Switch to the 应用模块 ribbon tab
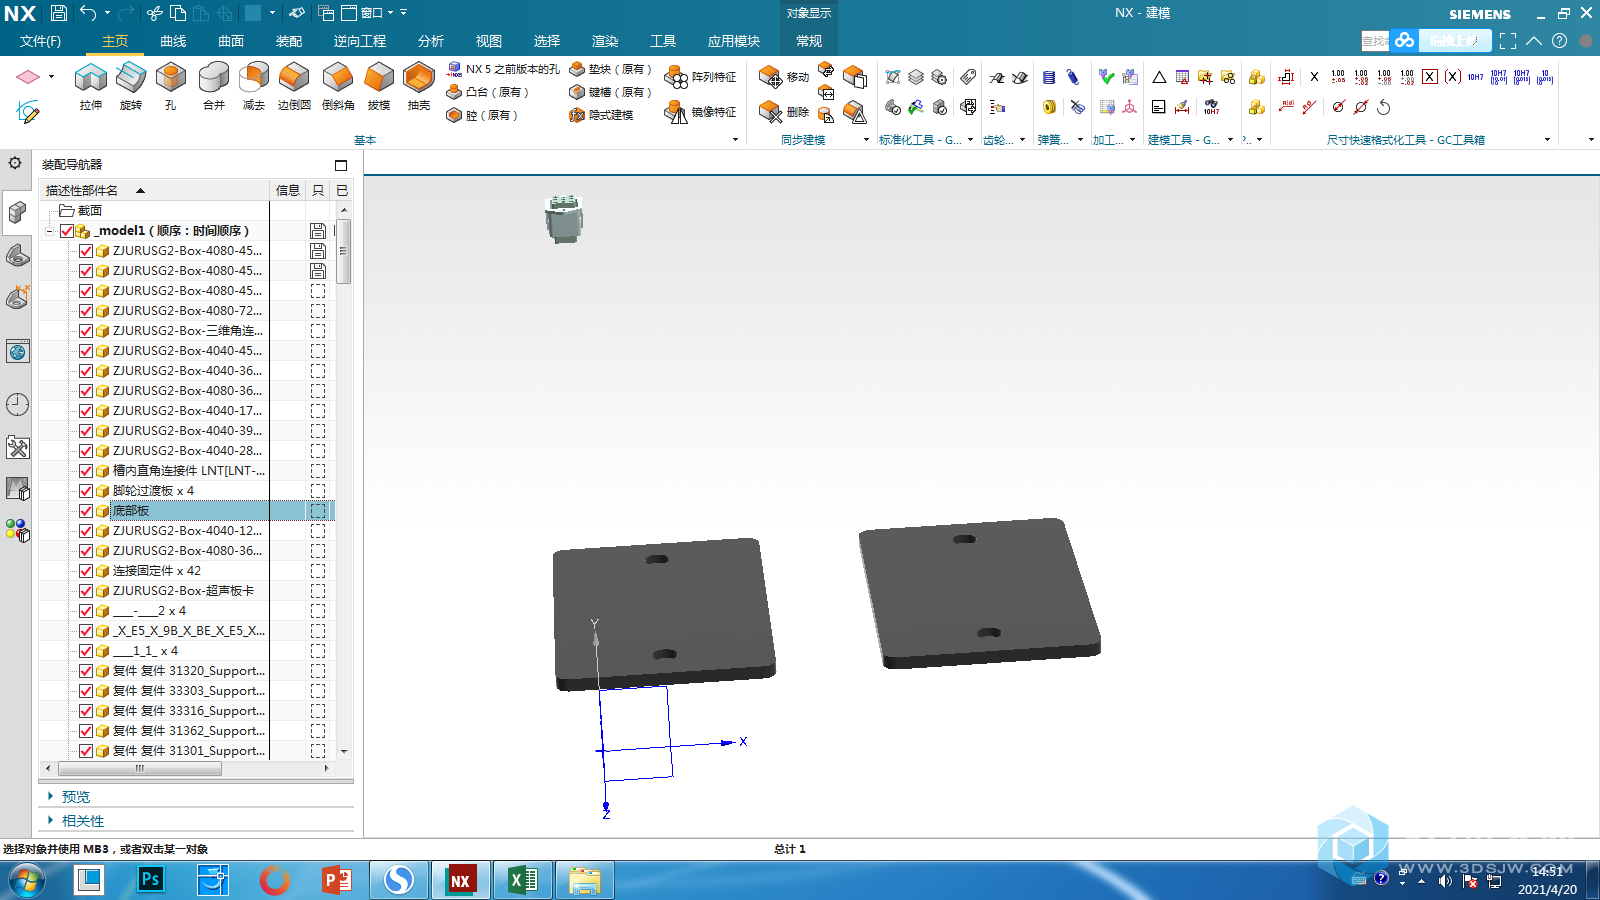 [734, 41]
